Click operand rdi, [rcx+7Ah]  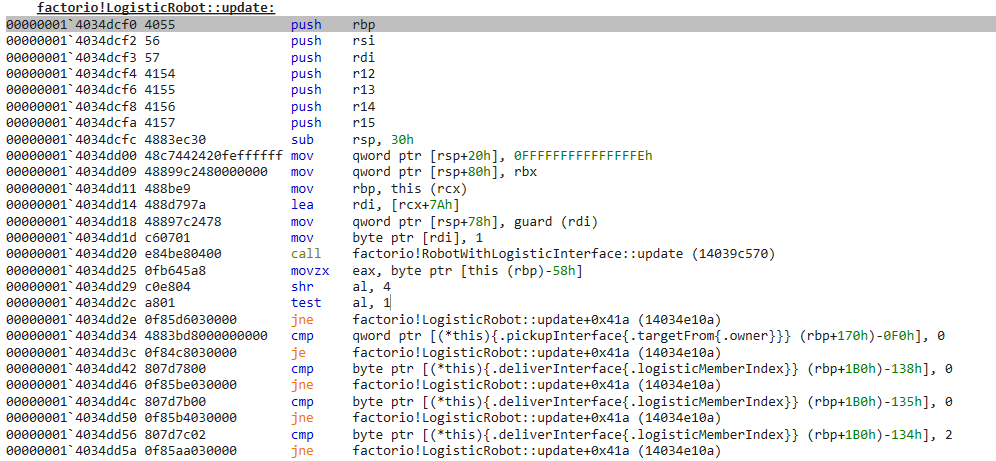(406, 204)
